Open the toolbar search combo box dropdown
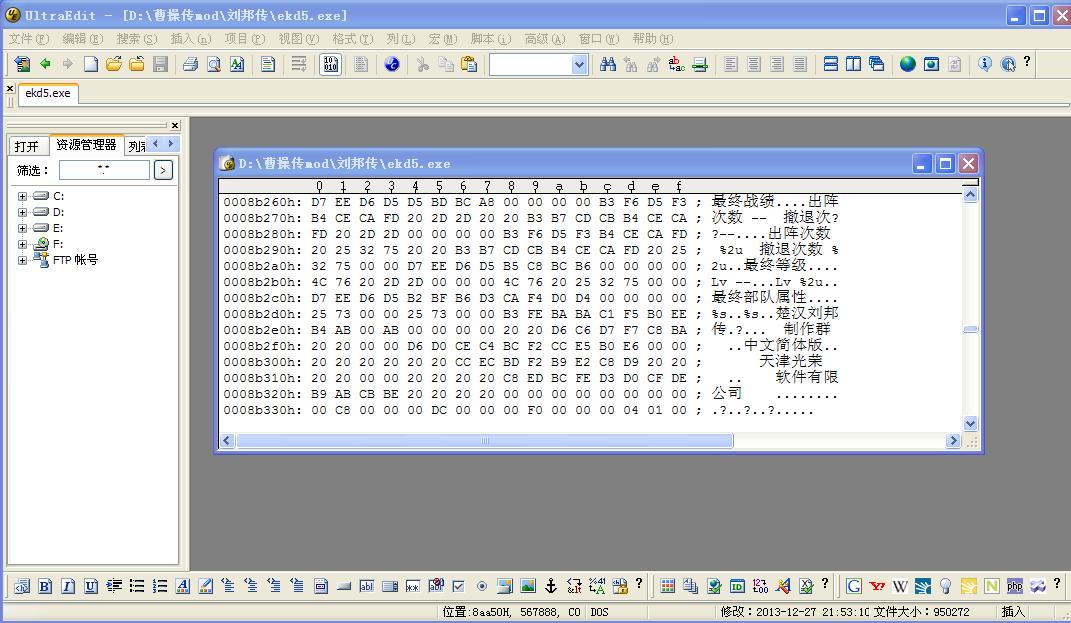 pos(579,64)
